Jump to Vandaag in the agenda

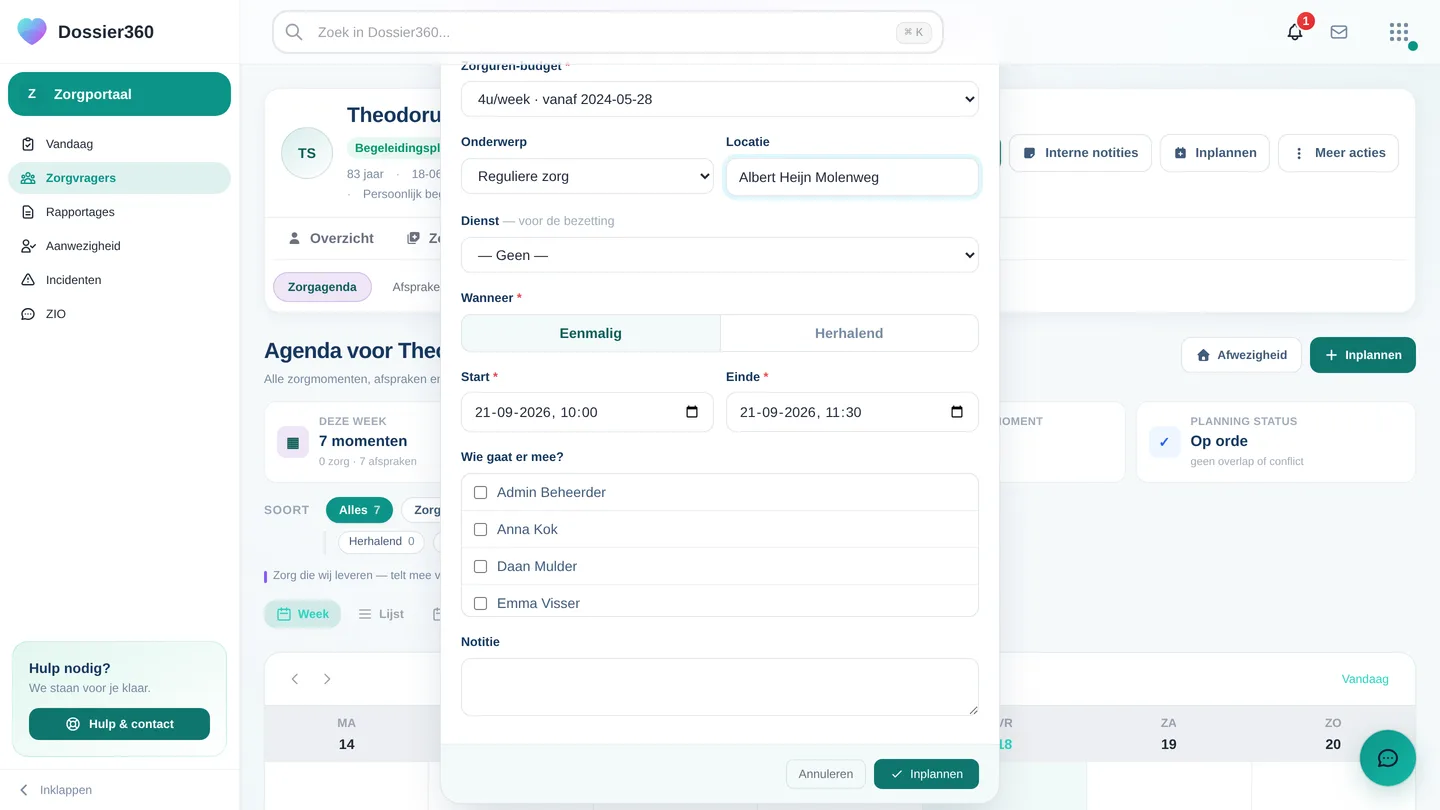click(1365, 679)
